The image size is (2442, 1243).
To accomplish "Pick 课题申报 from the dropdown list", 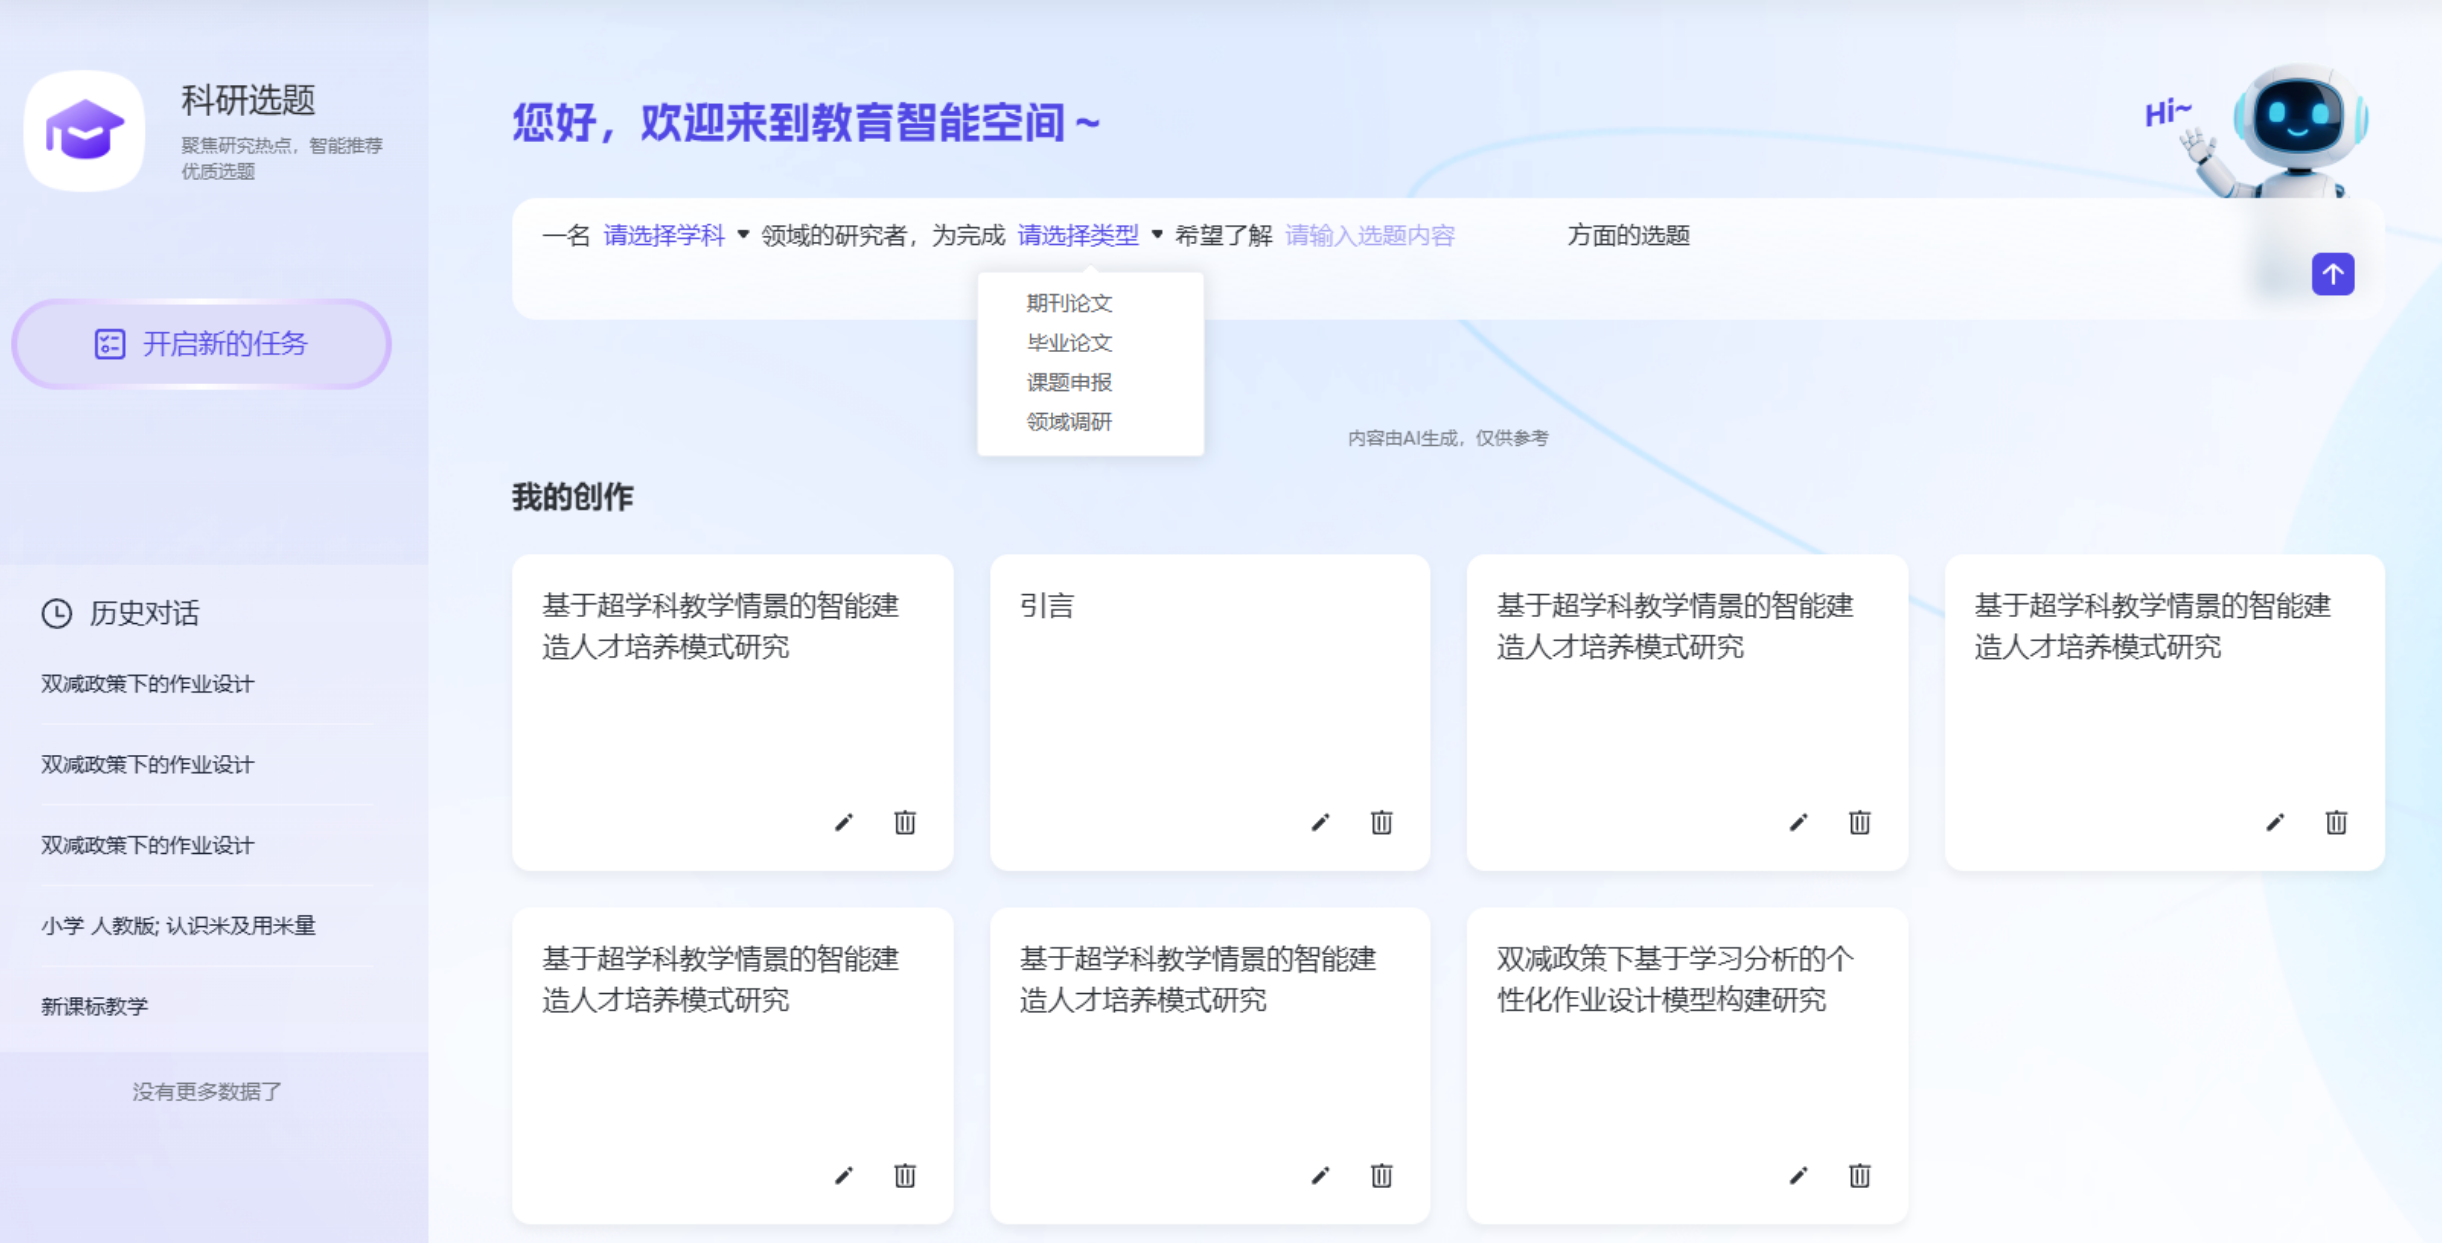I will tap(1069, 382).
